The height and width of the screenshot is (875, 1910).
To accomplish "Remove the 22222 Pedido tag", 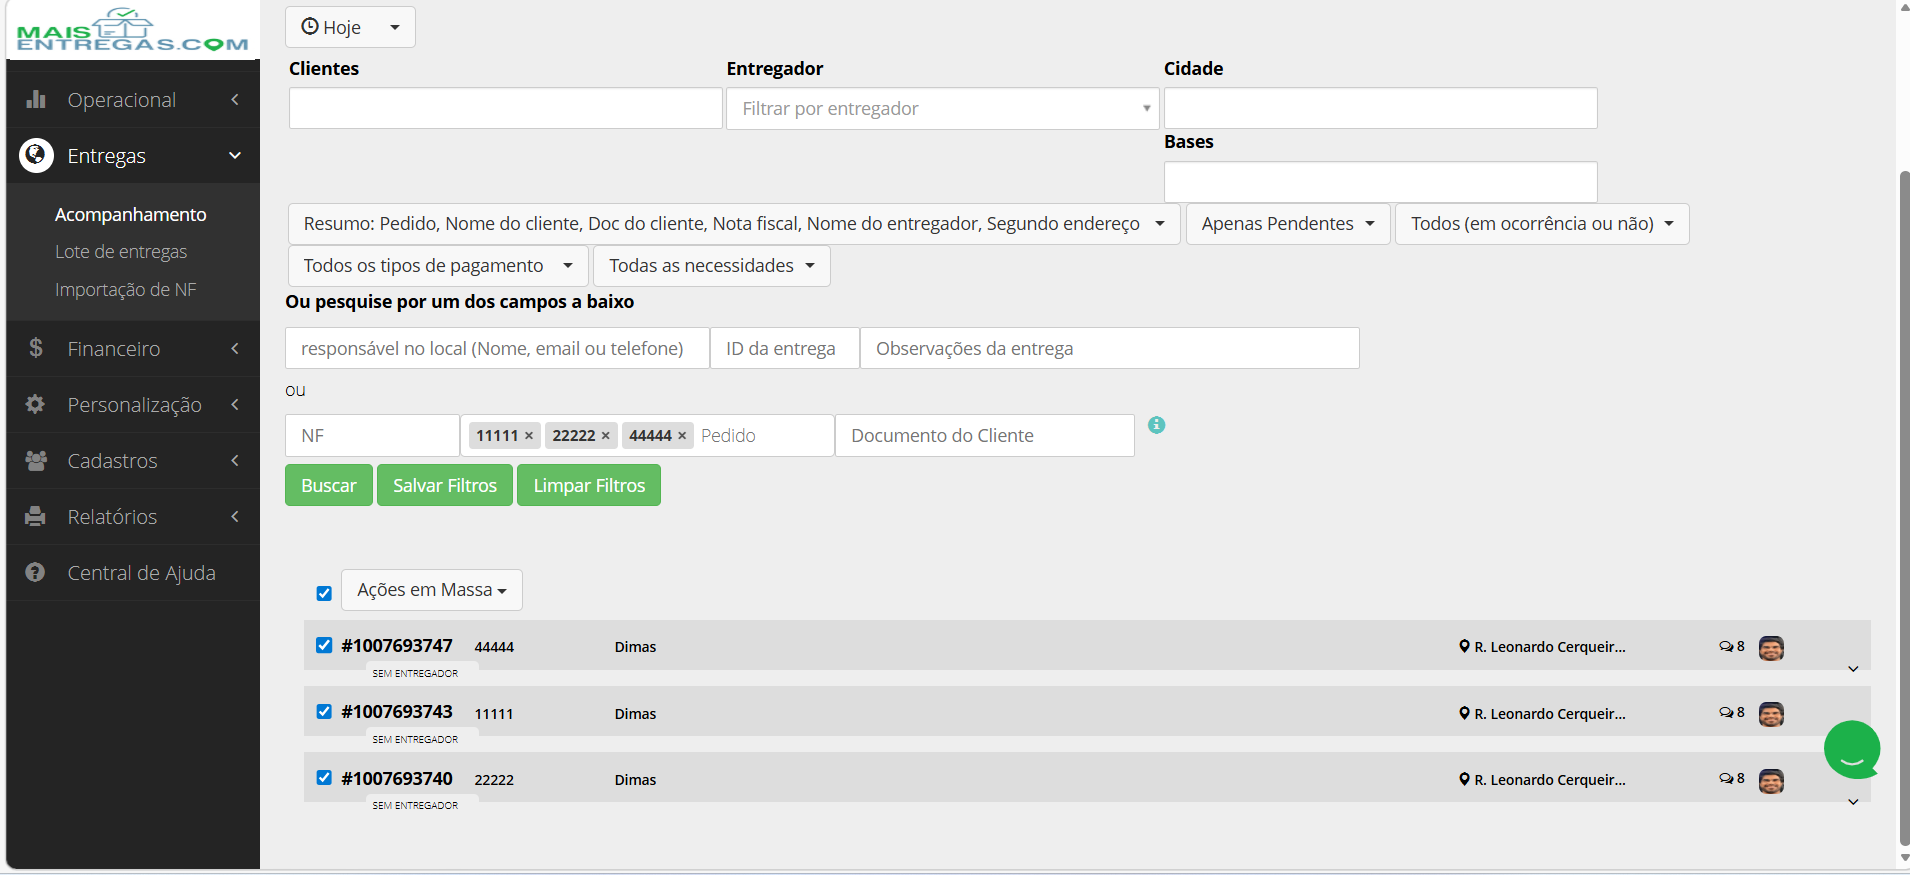I will [x=605, y=436].
